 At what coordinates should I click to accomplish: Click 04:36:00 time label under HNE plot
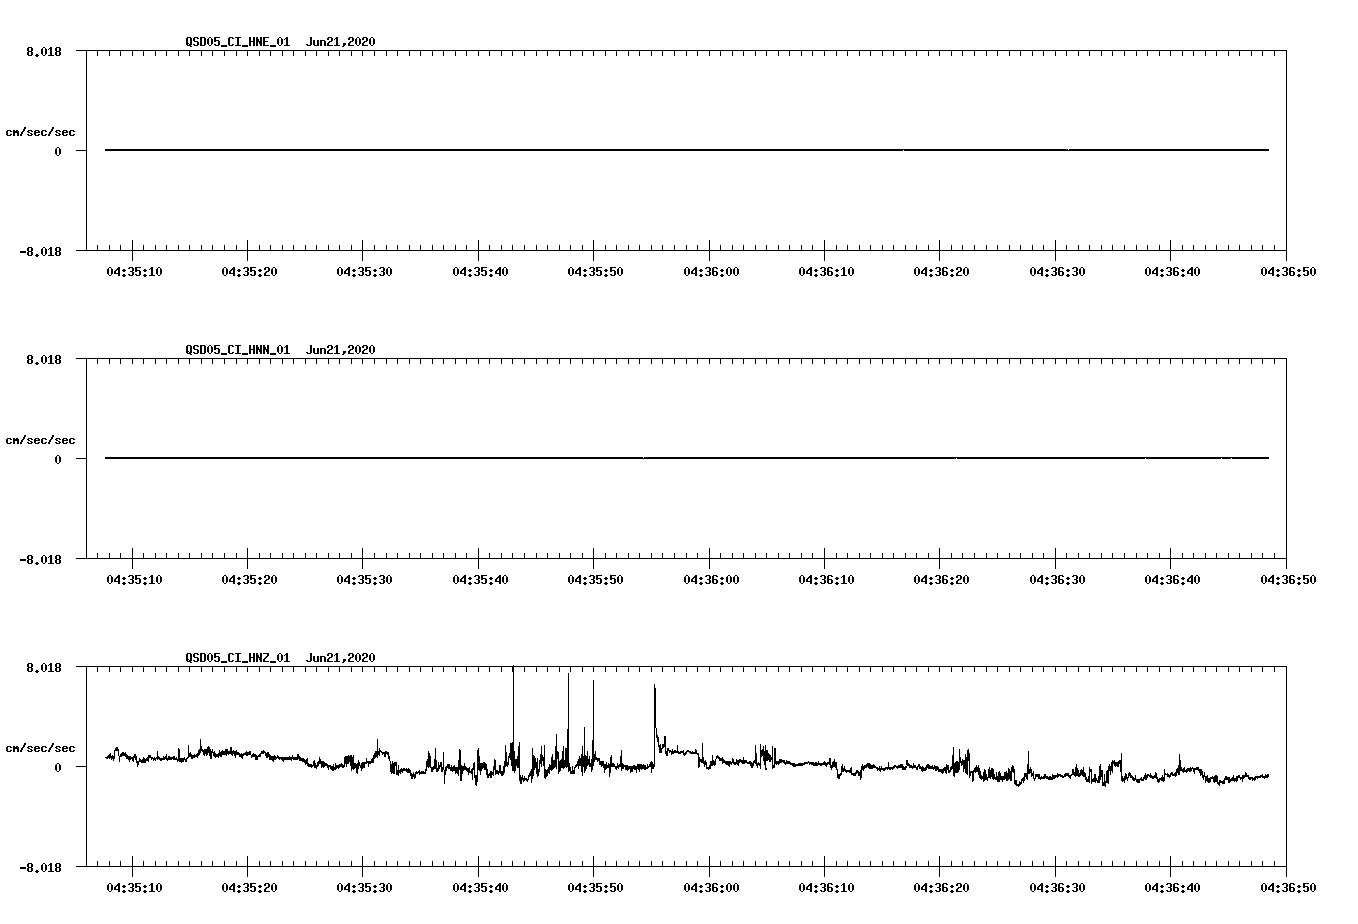coord(711,272)
